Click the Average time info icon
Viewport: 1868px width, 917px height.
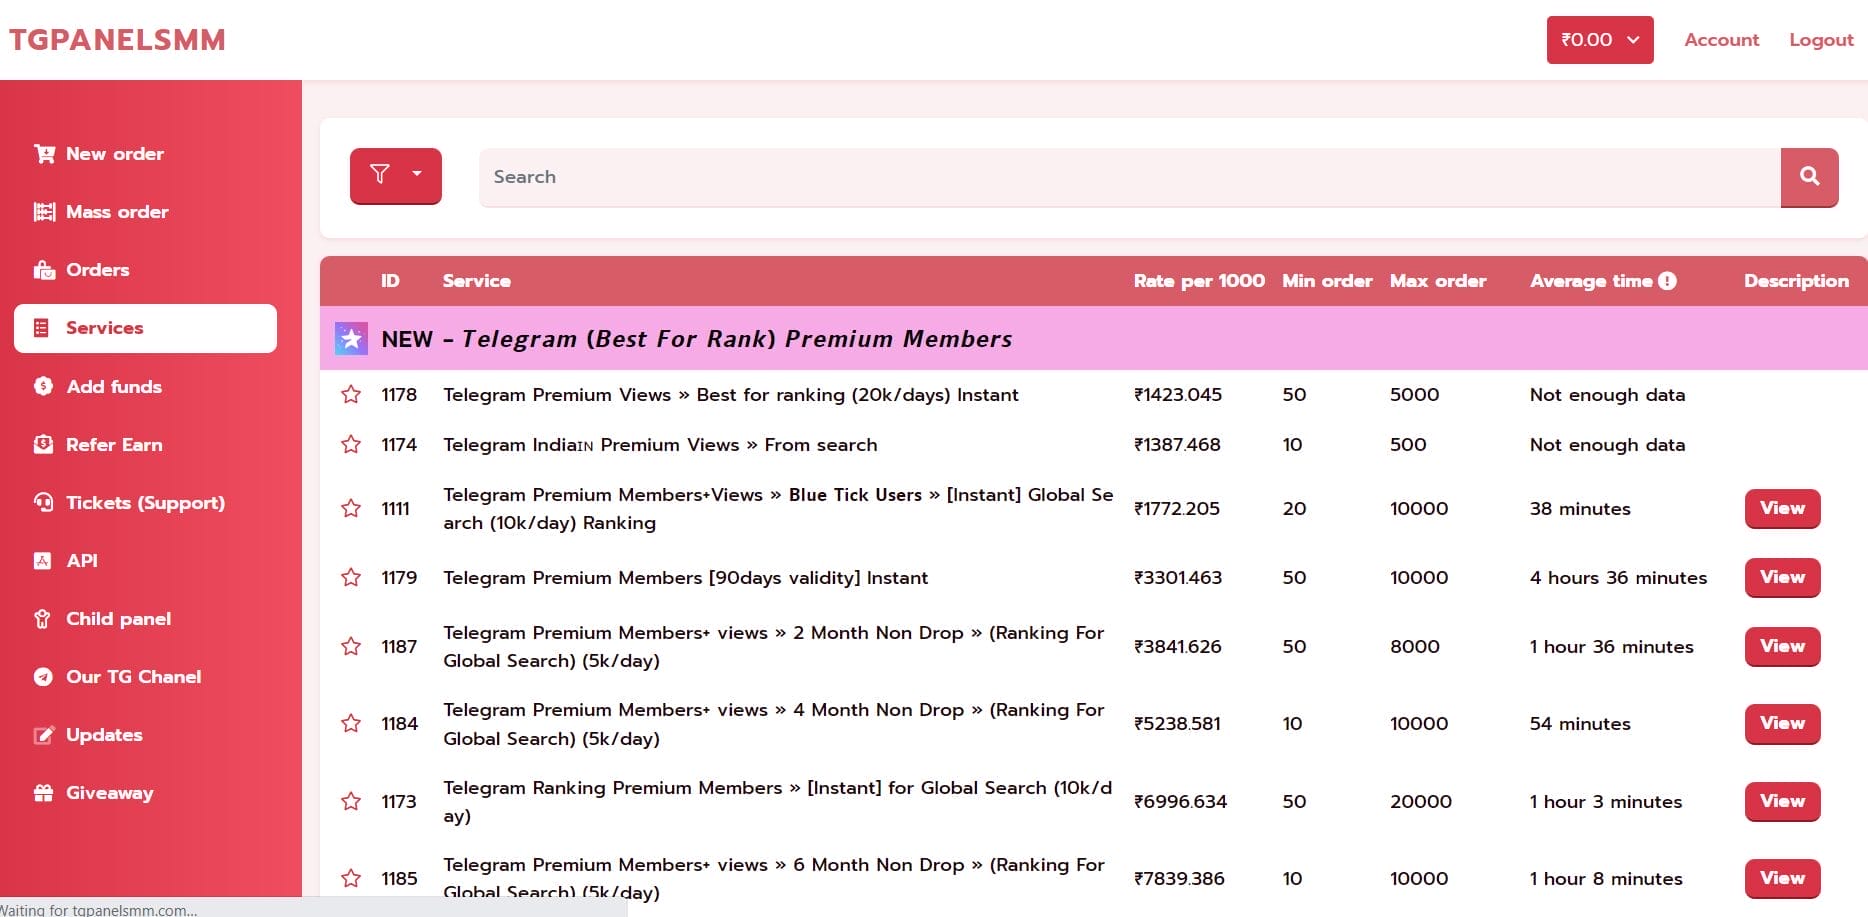tap(1667, 281)
